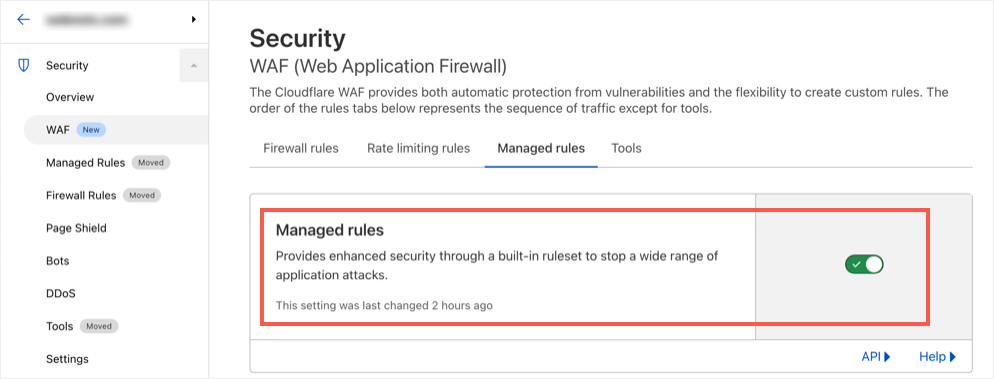Expand the Help link

click(x=938, y=357)
